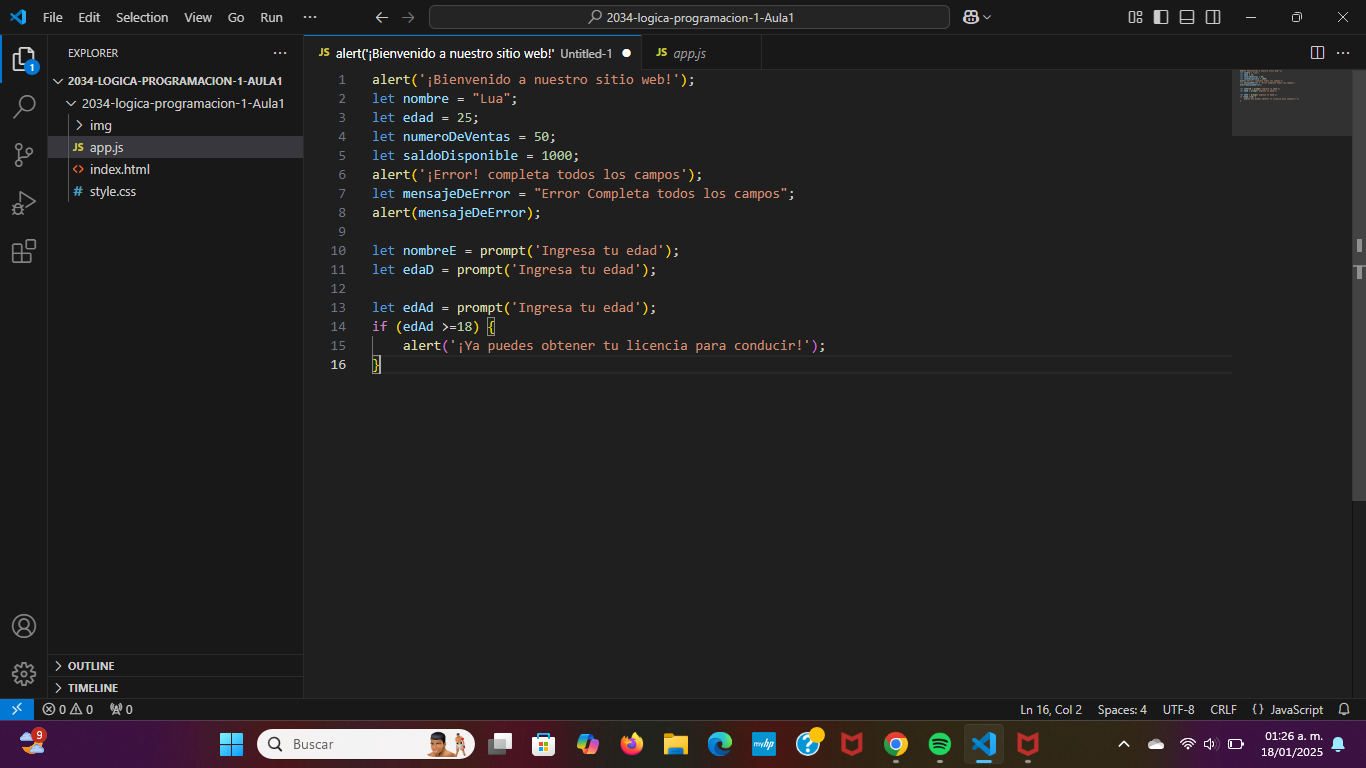Click line number 14 in the gutter
Image resolution: width=1366 pixels, height=768 pixels.
pos(339,326)
